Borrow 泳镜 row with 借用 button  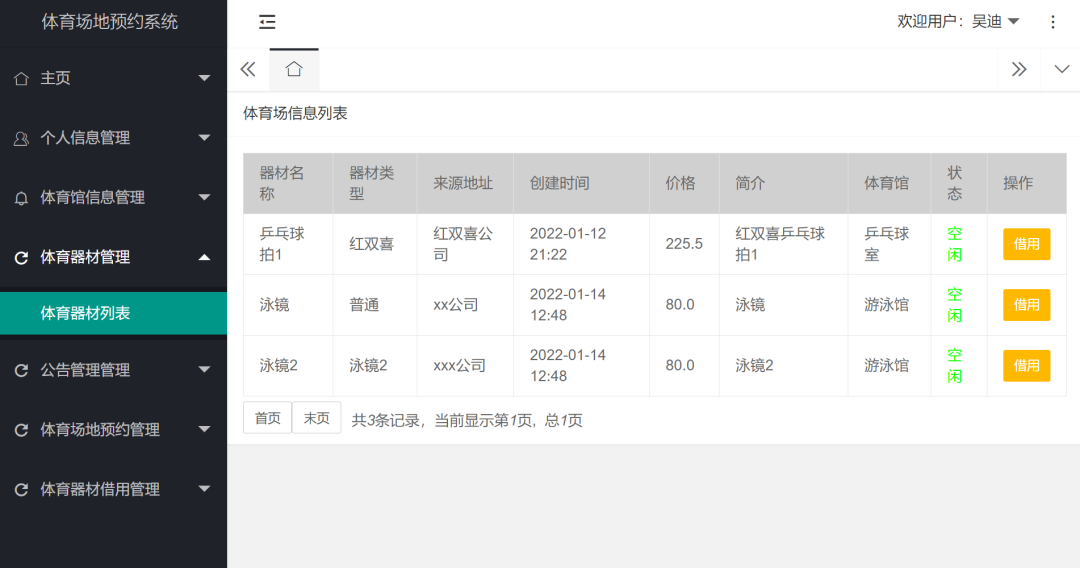pyautogui.click(x=1026, y=305)
